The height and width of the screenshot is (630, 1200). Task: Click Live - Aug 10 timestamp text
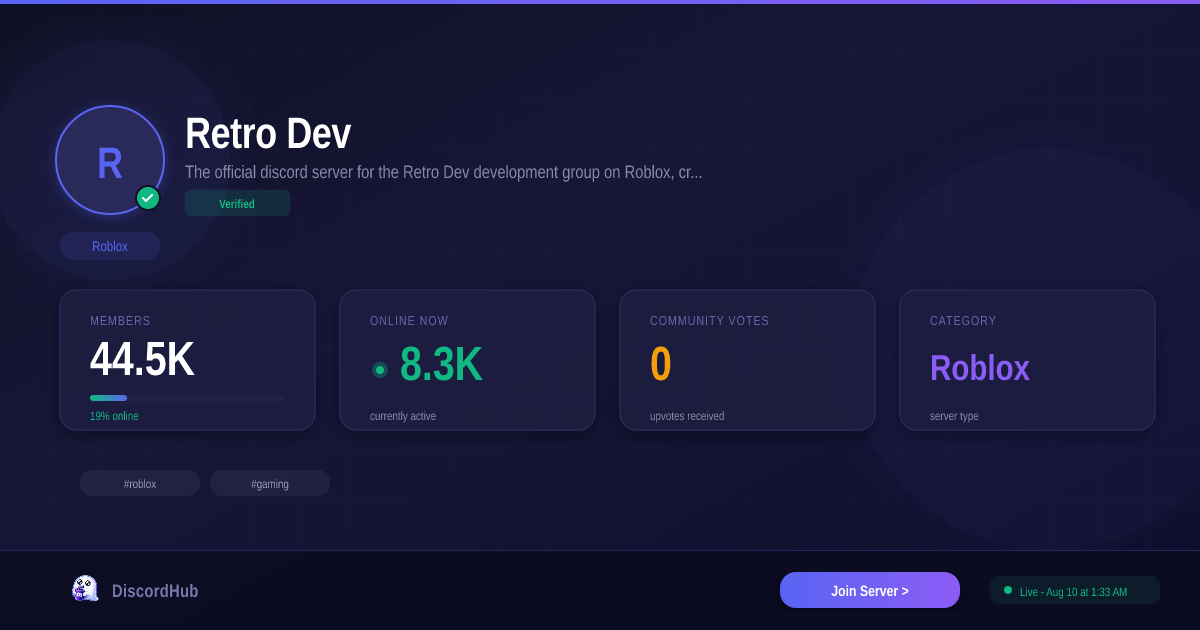[x=1073, y=592]
